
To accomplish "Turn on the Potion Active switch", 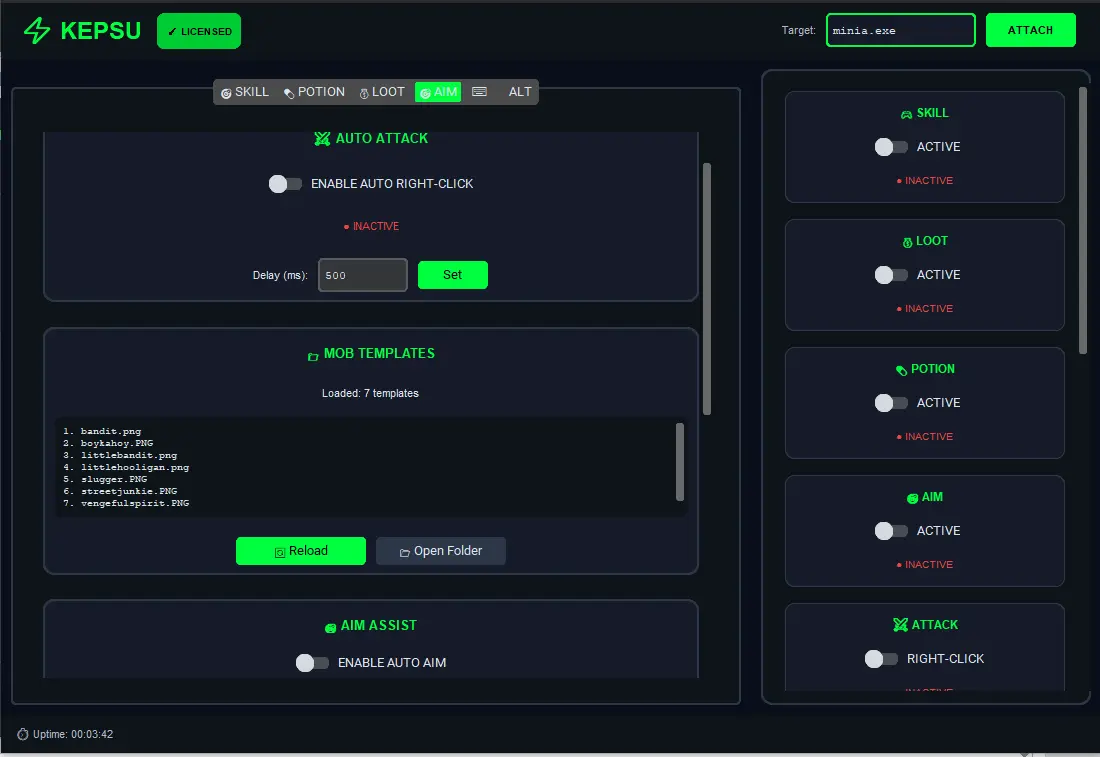I will coord(891,403).
